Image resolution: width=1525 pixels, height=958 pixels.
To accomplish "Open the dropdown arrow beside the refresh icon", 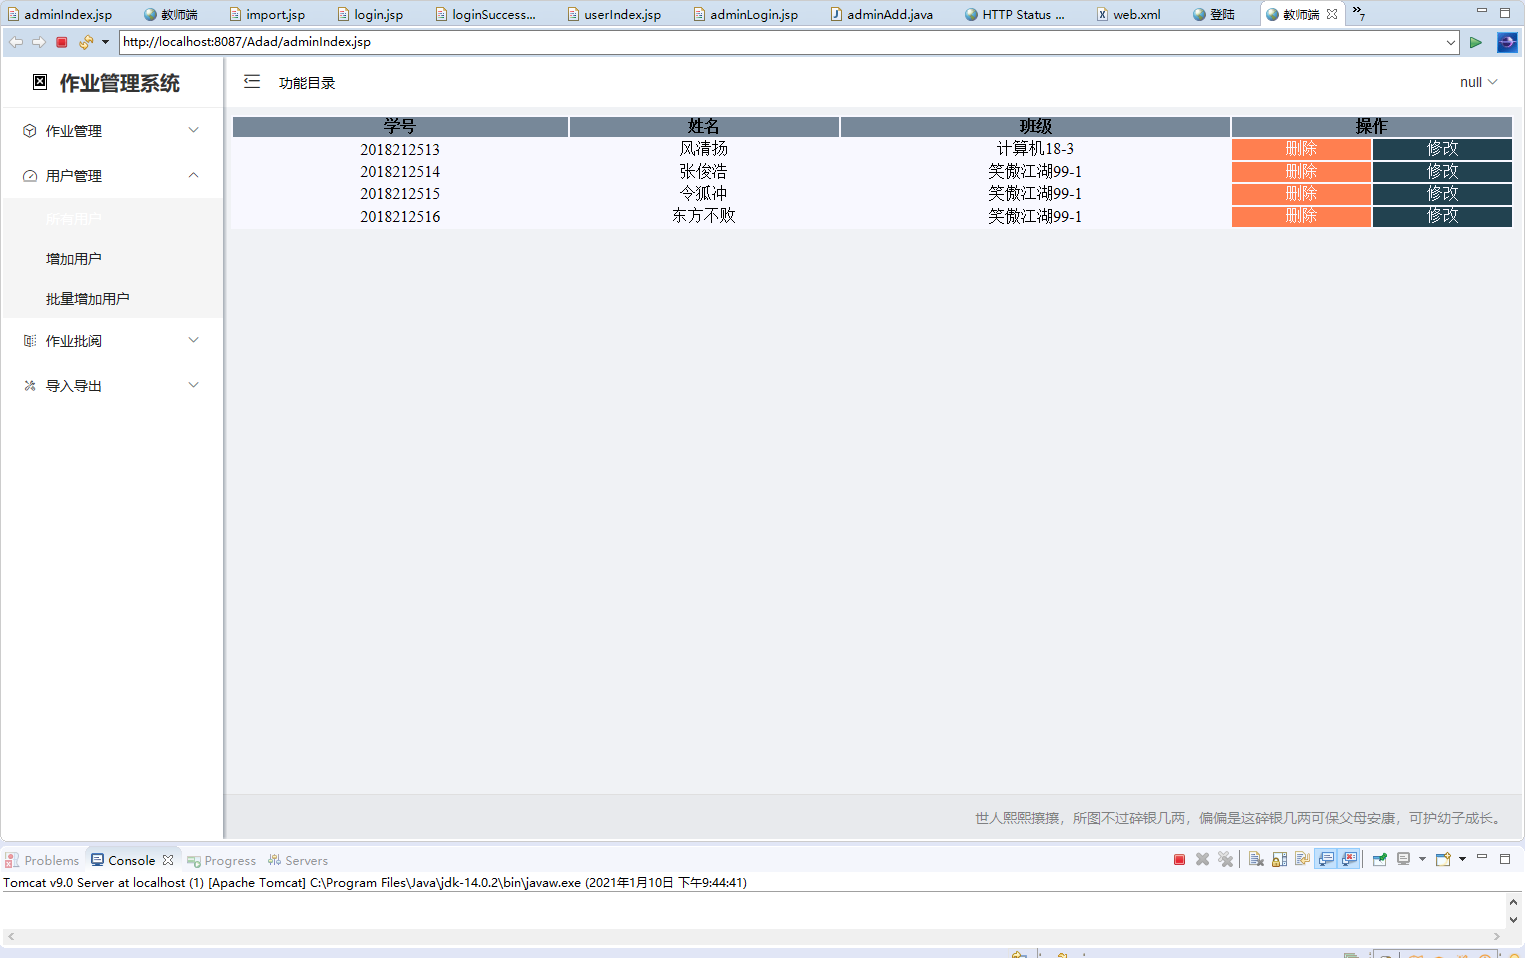I will tap(105, 42).
